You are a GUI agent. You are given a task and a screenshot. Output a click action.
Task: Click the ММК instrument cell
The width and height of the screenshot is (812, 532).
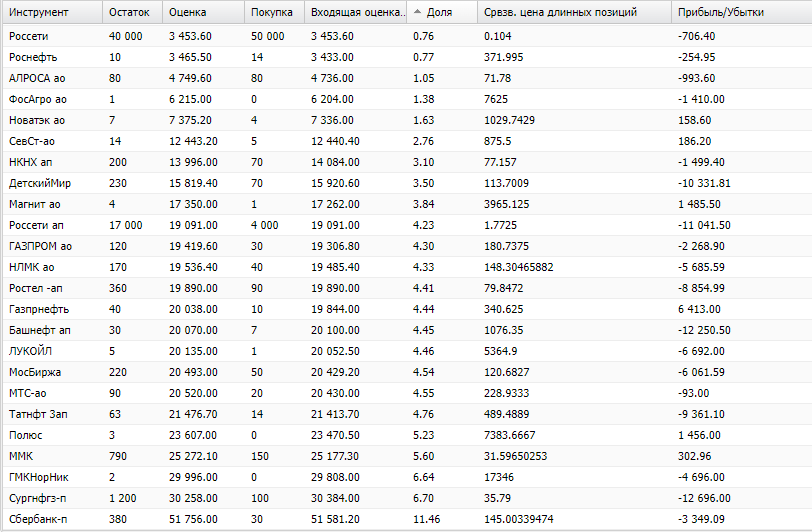click(21, 456)
